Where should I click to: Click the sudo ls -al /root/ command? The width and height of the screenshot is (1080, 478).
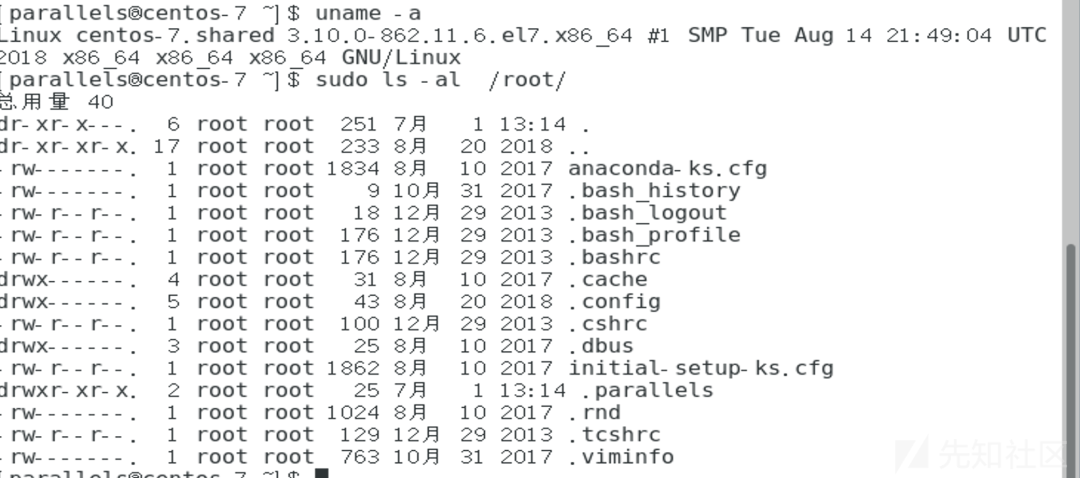441,80
